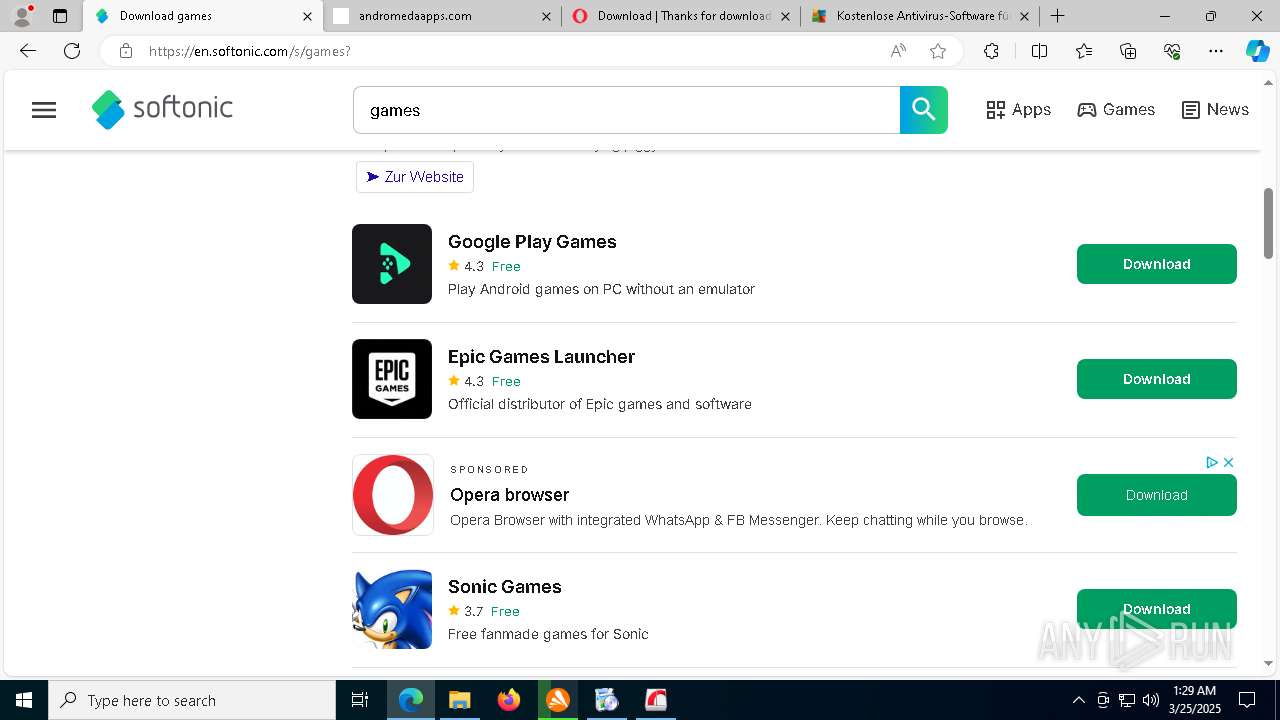Click Download for Google Play Games

click(x=1157, y=264)
